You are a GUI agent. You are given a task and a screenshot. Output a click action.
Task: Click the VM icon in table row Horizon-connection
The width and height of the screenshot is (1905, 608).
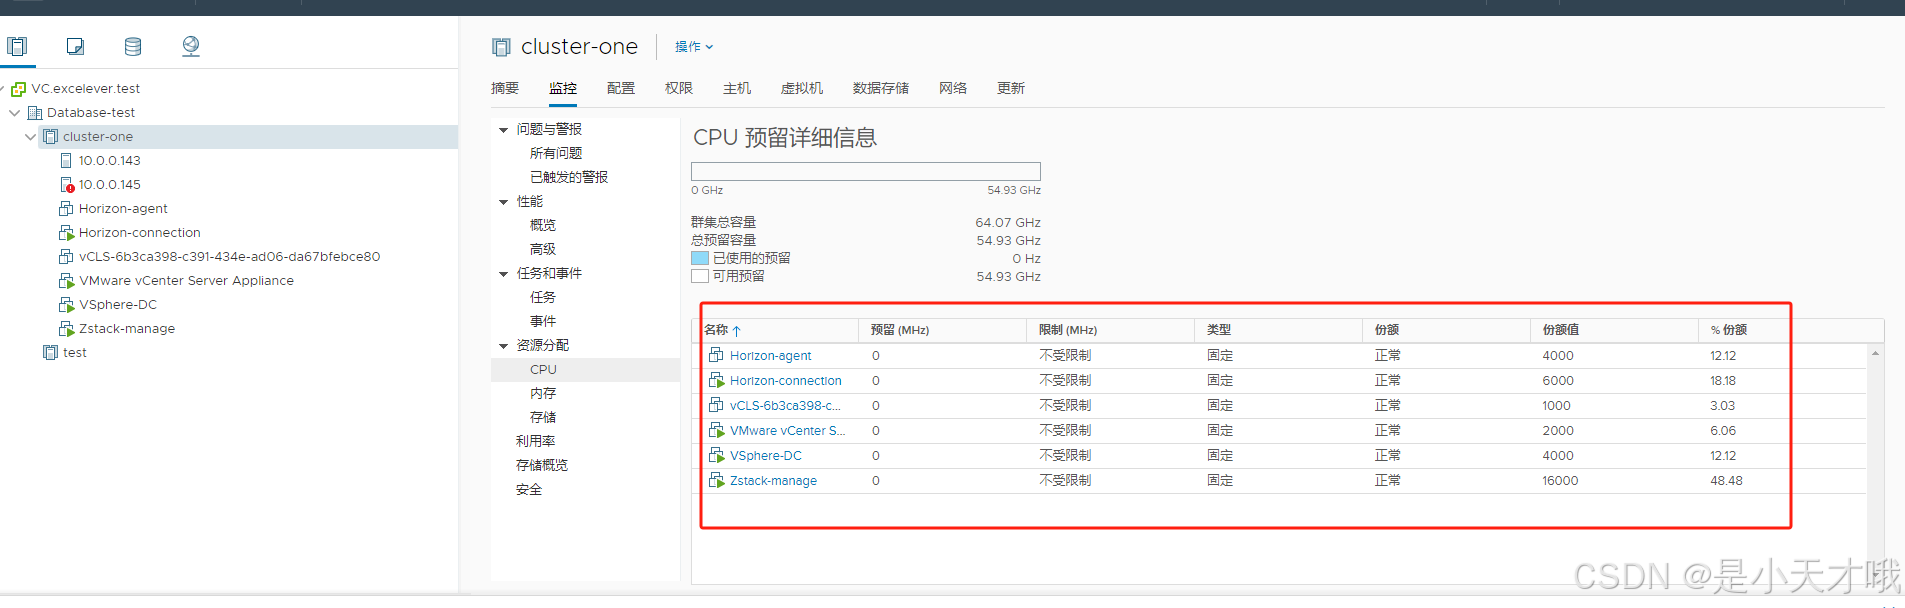[716, 380]
